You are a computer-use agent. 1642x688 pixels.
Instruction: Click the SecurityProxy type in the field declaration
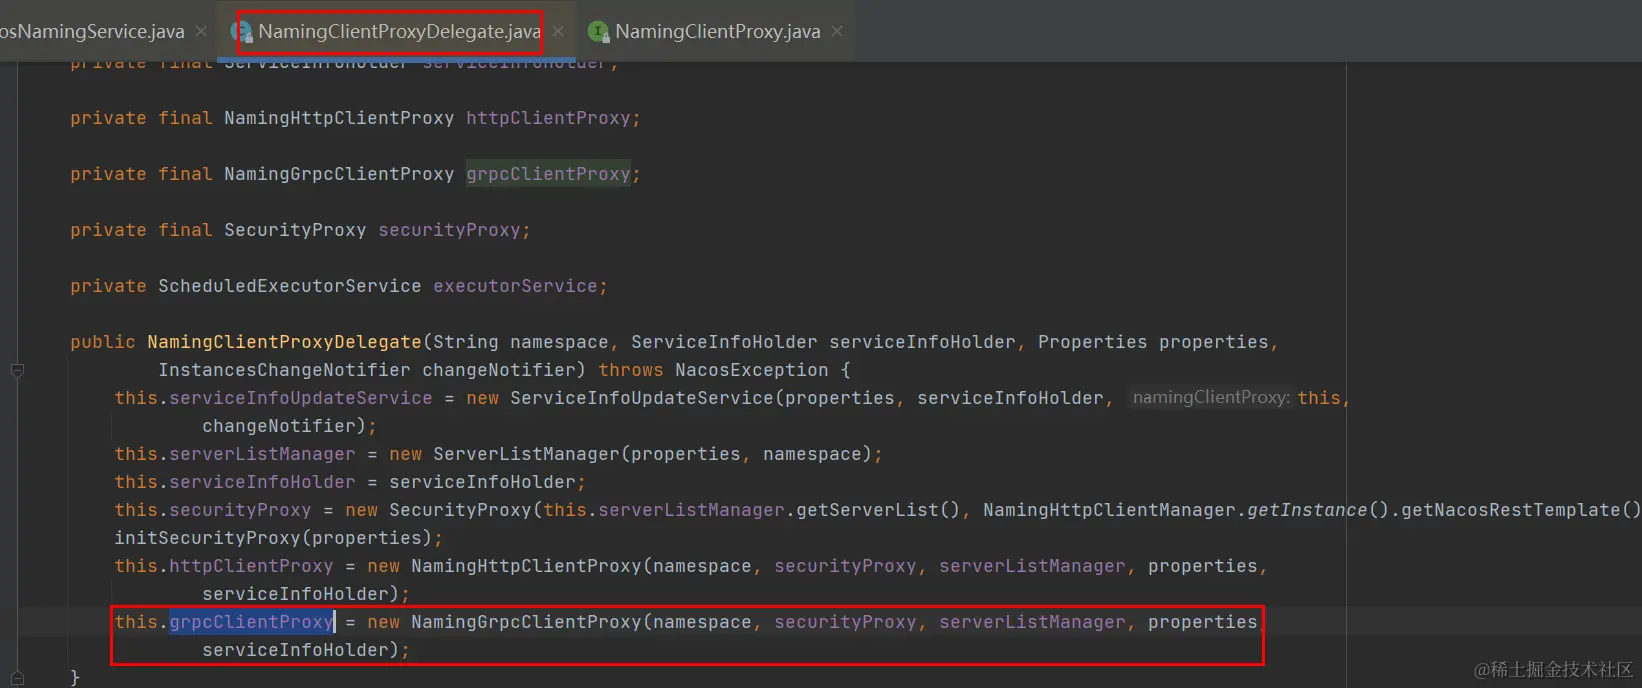(295, 230)
